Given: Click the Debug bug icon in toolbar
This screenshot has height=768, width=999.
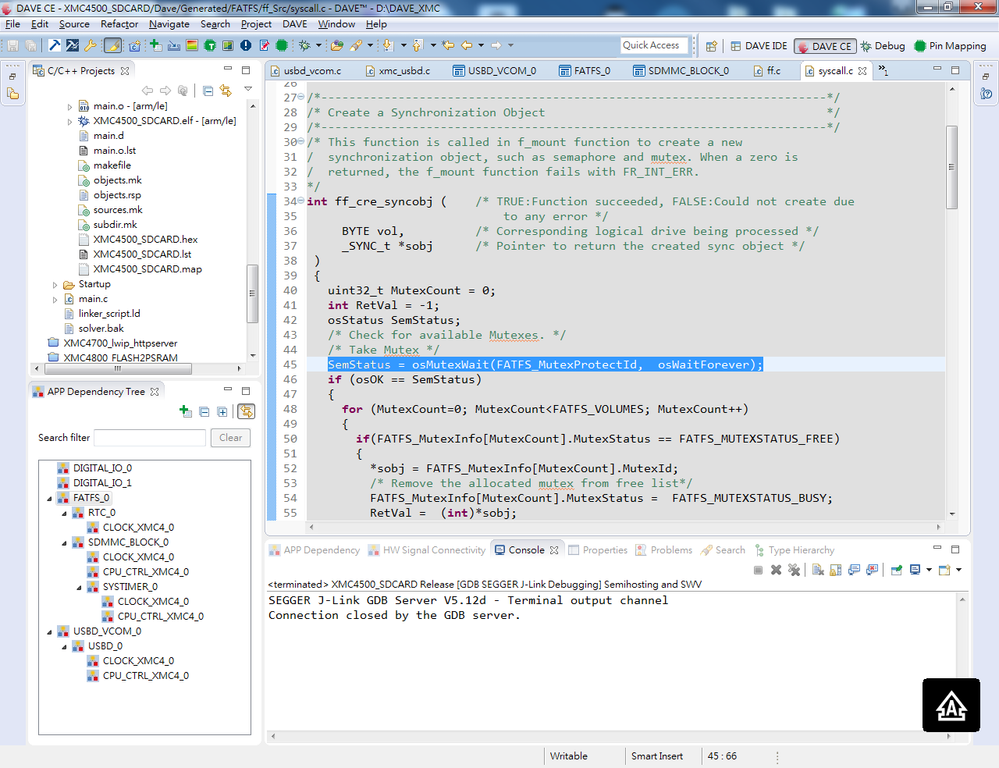Looking at the screenshot, I should coord(305,45).
